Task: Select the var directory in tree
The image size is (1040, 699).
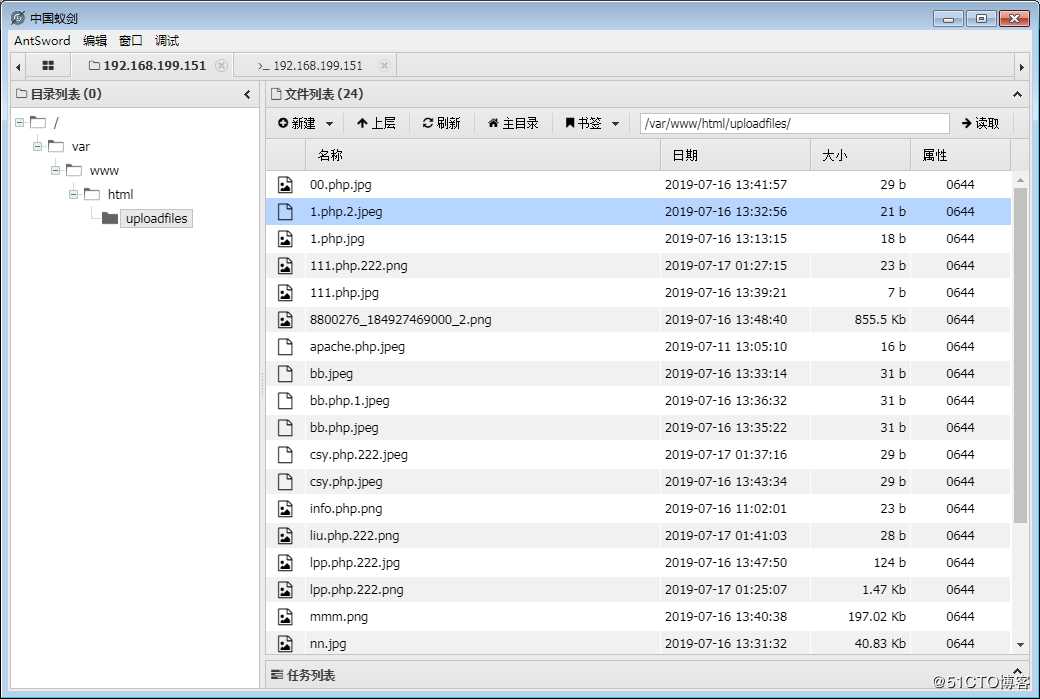Action: click(81, 147)
